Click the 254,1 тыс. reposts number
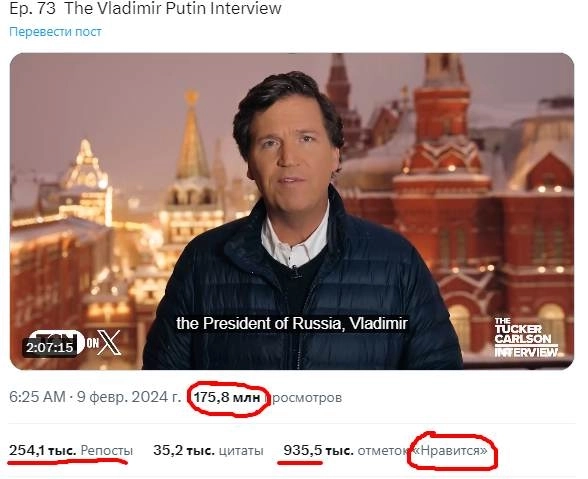 (43, 450)
